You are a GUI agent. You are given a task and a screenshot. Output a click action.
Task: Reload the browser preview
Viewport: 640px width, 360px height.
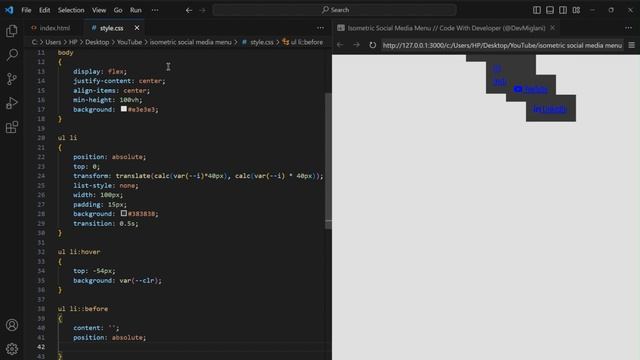[x=372, y=45]
